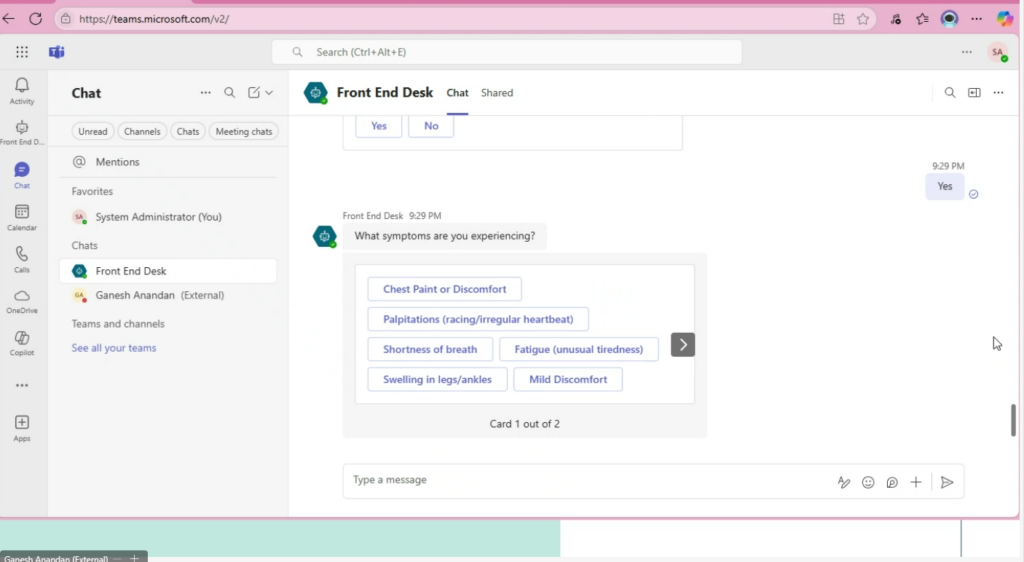The width and height of the screenshot is (1024, 562).
Task: Collapse Teams and channels section
Action: (118, 324)
